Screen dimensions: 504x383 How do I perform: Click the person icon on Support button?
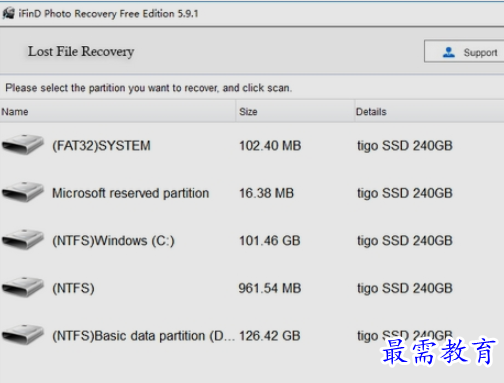pyautogui.click(x=449, y=52)
